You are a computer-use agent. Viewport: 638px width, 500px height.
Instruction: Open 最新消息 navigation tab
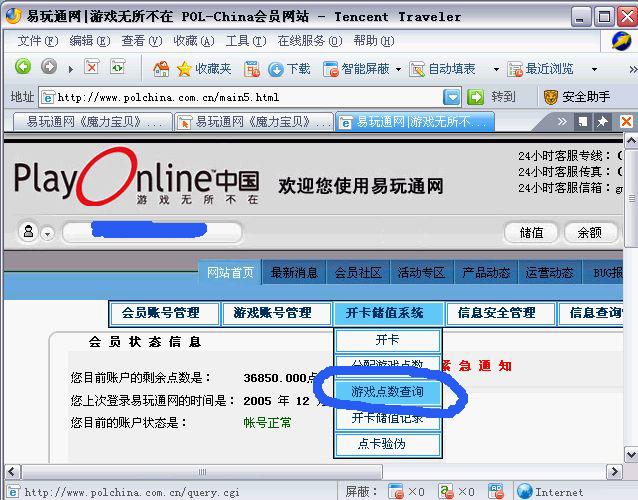tap(294, 272)
